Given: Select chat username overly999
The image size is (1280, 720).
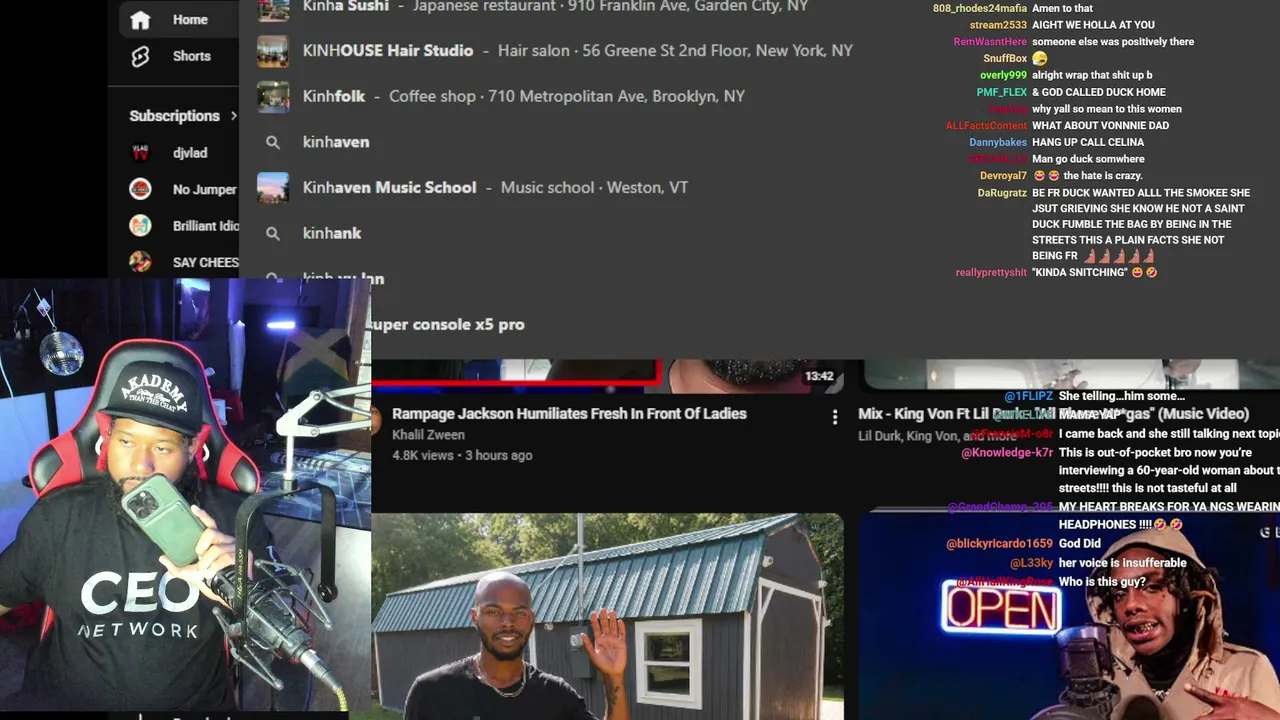Looking at the screenshot, I should (x=1003, y=75).
